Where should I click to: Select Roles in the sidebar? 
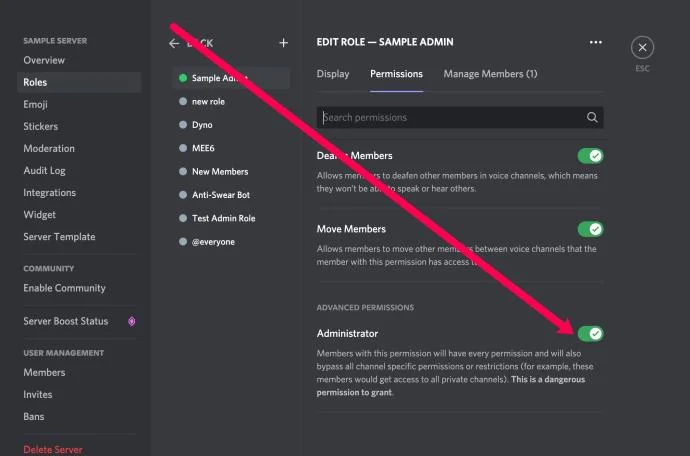coord(79,82)
